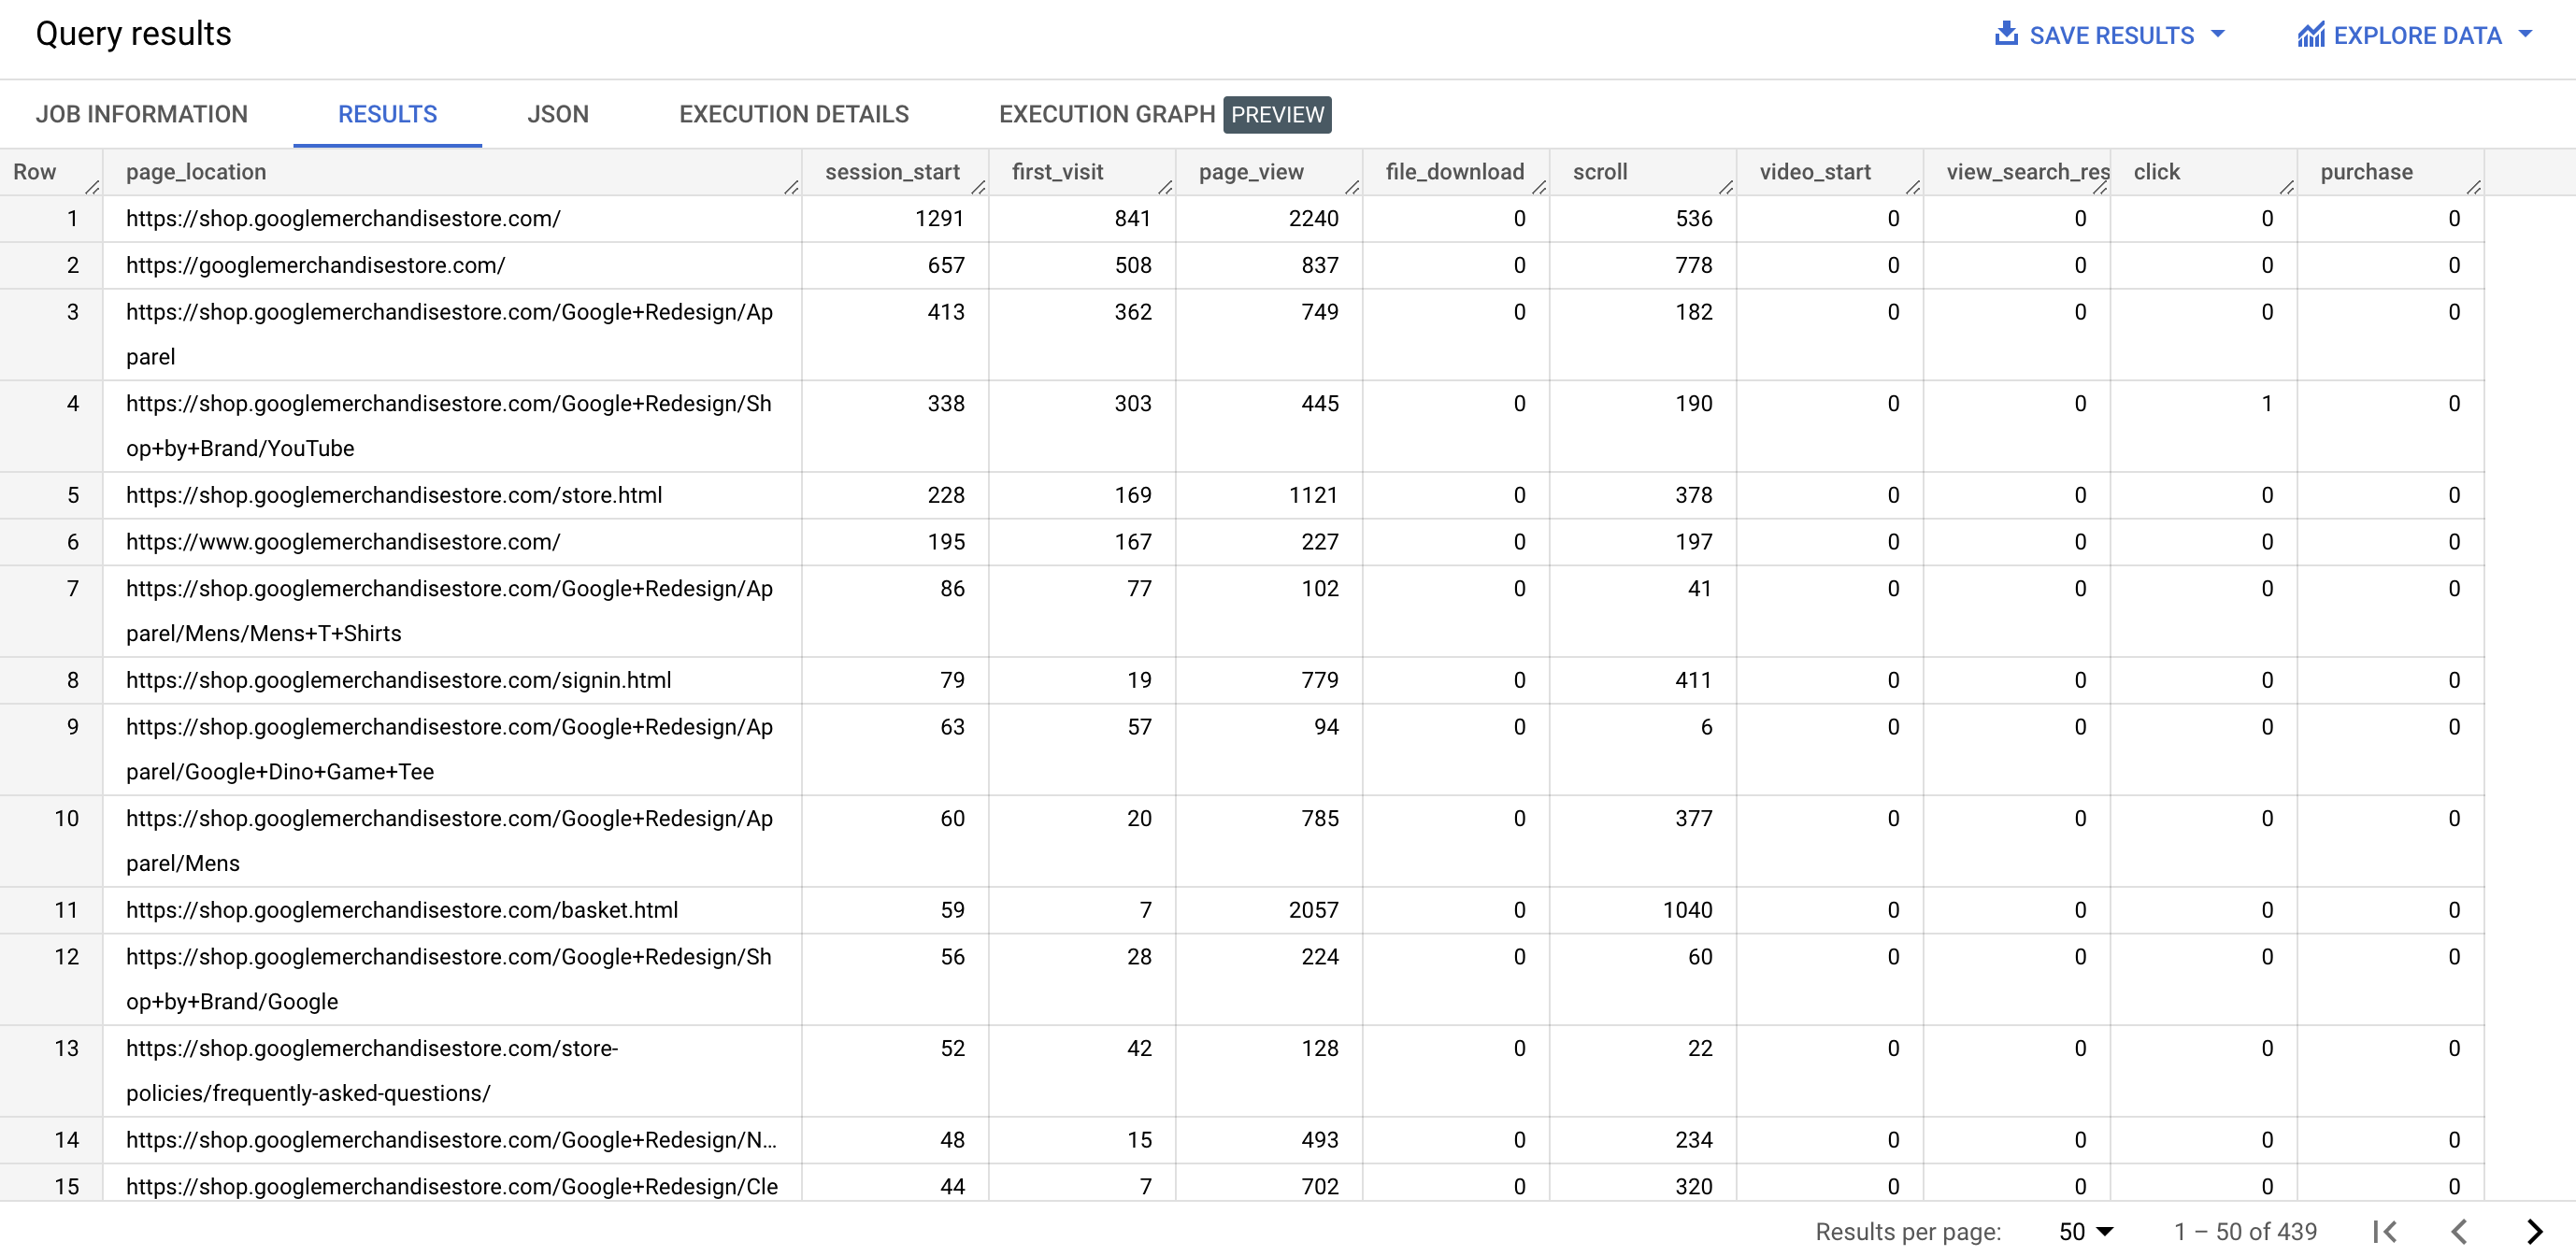Click the first_visit column header
The image size is (2576, 1256).
click(x=1058, y=172)
